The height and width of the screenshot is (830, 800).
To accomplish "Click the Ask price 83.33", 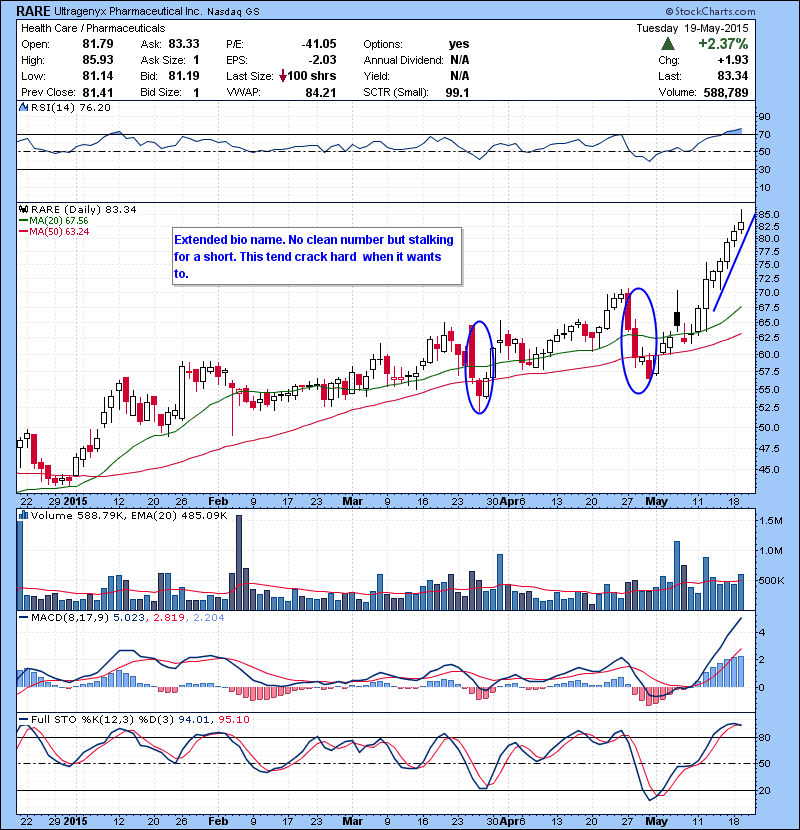I will click(x=184, y=44).
